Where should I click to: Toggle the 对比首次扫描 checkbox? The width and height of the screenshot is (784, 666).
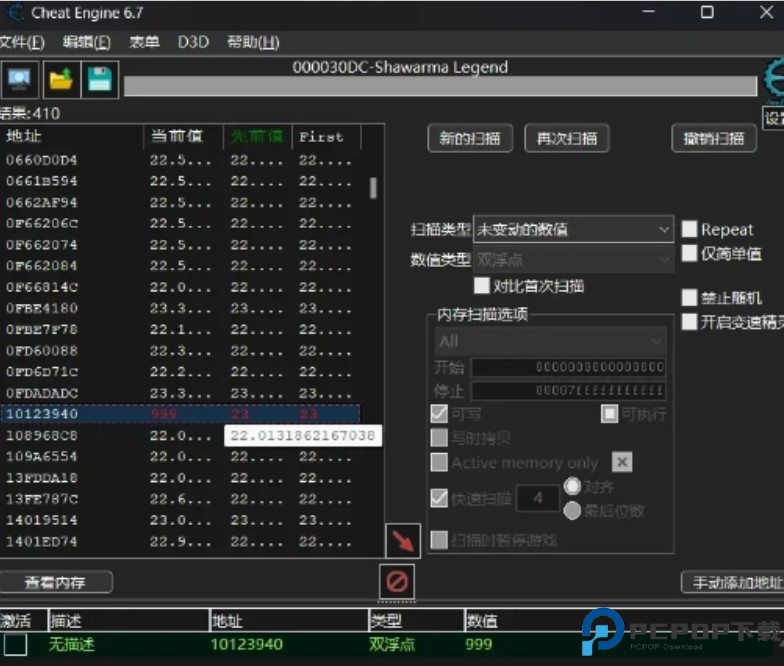point(482,286)
